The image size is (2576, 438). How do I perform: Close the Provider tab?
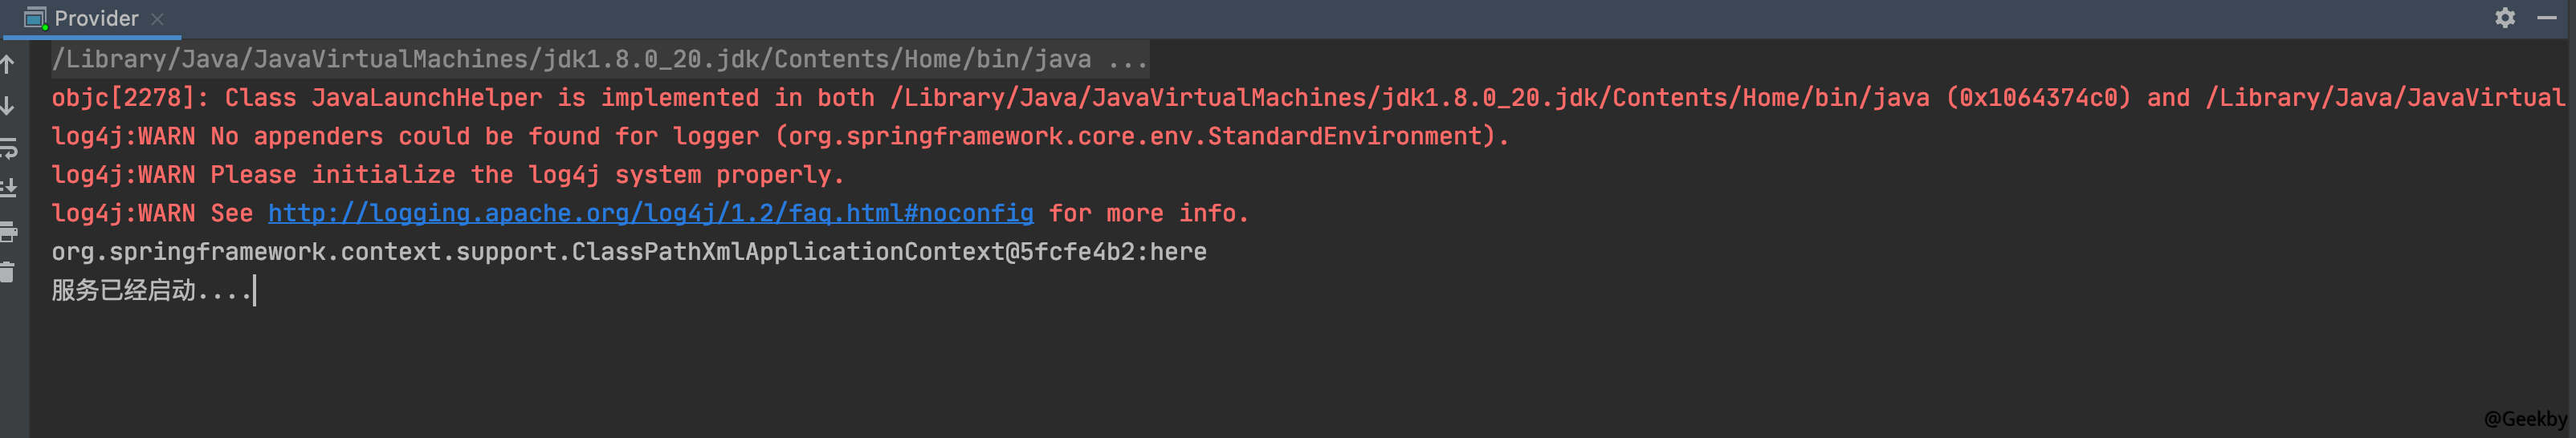(158, 18)
